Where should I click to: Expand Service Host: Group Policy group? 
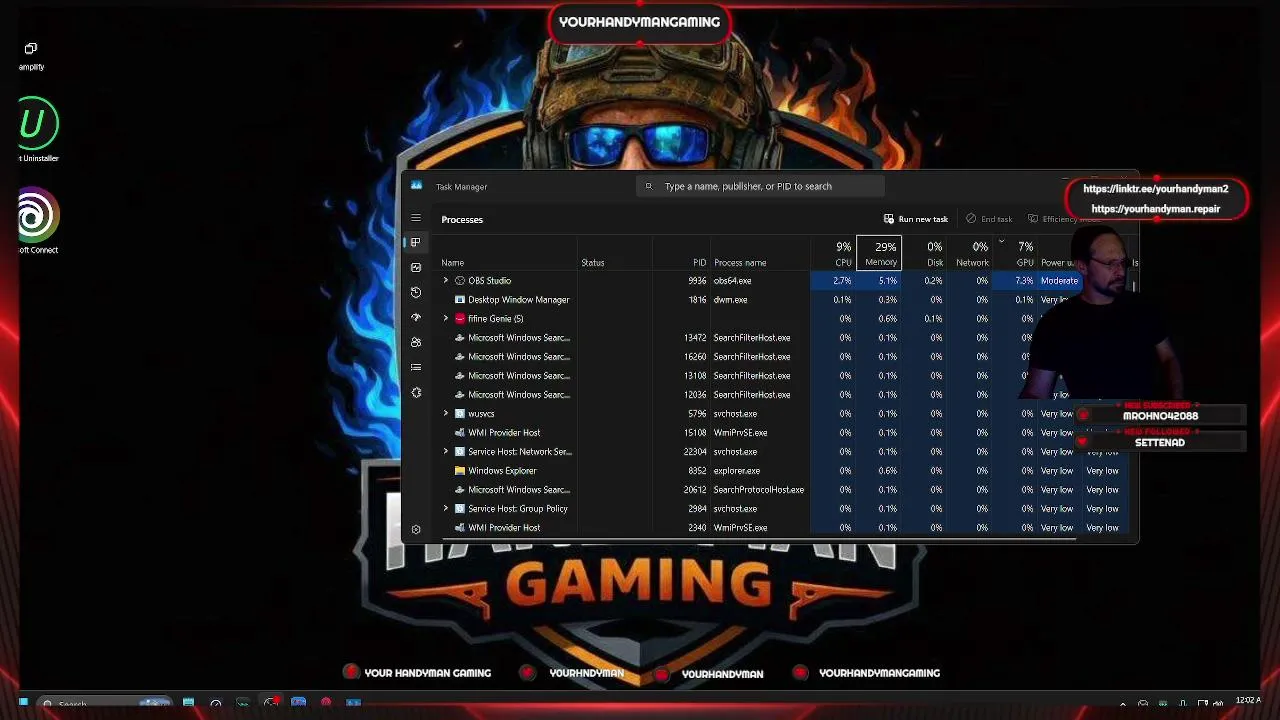tap(446, 508)
